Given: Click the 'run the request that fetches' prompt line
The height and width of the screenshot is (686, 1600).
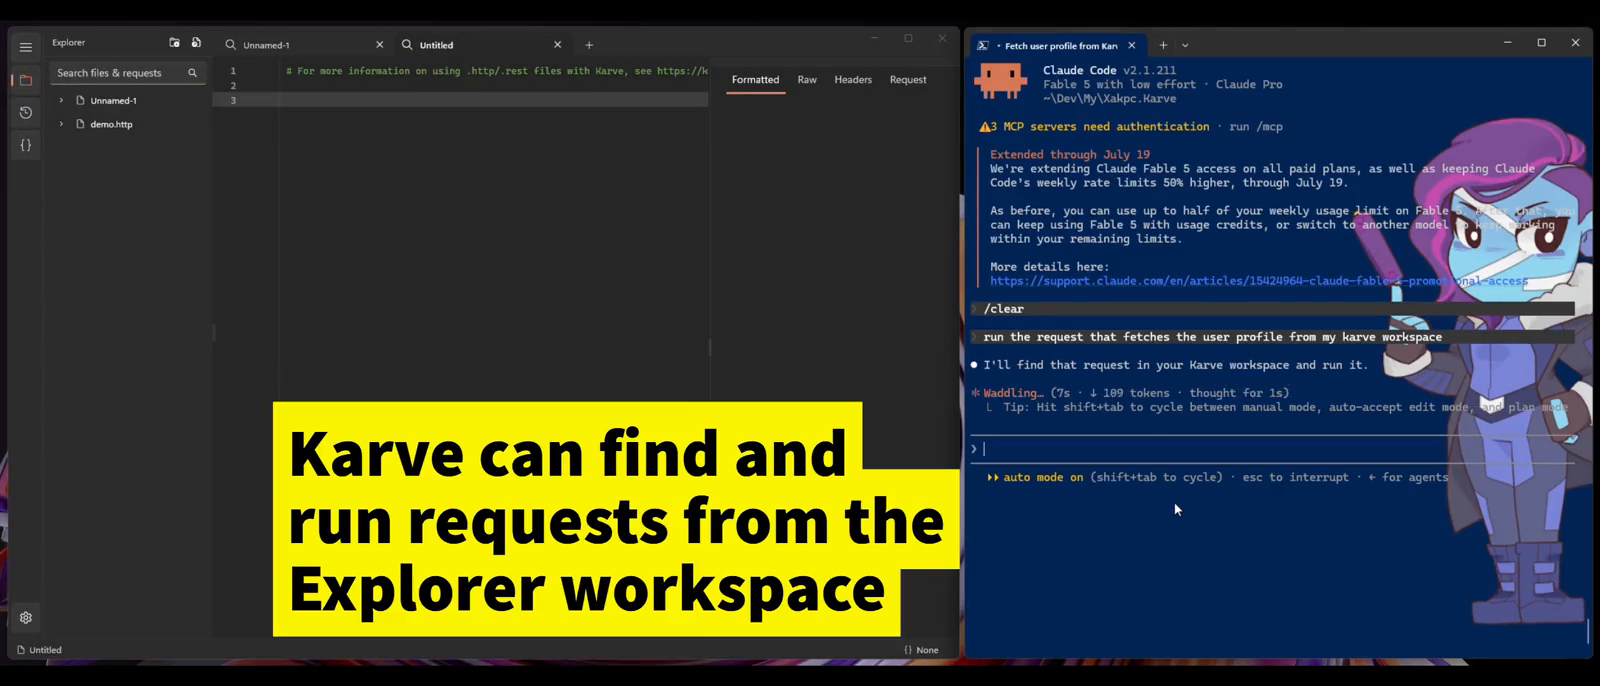Looking at the screenshot, I should (1272, 337).
